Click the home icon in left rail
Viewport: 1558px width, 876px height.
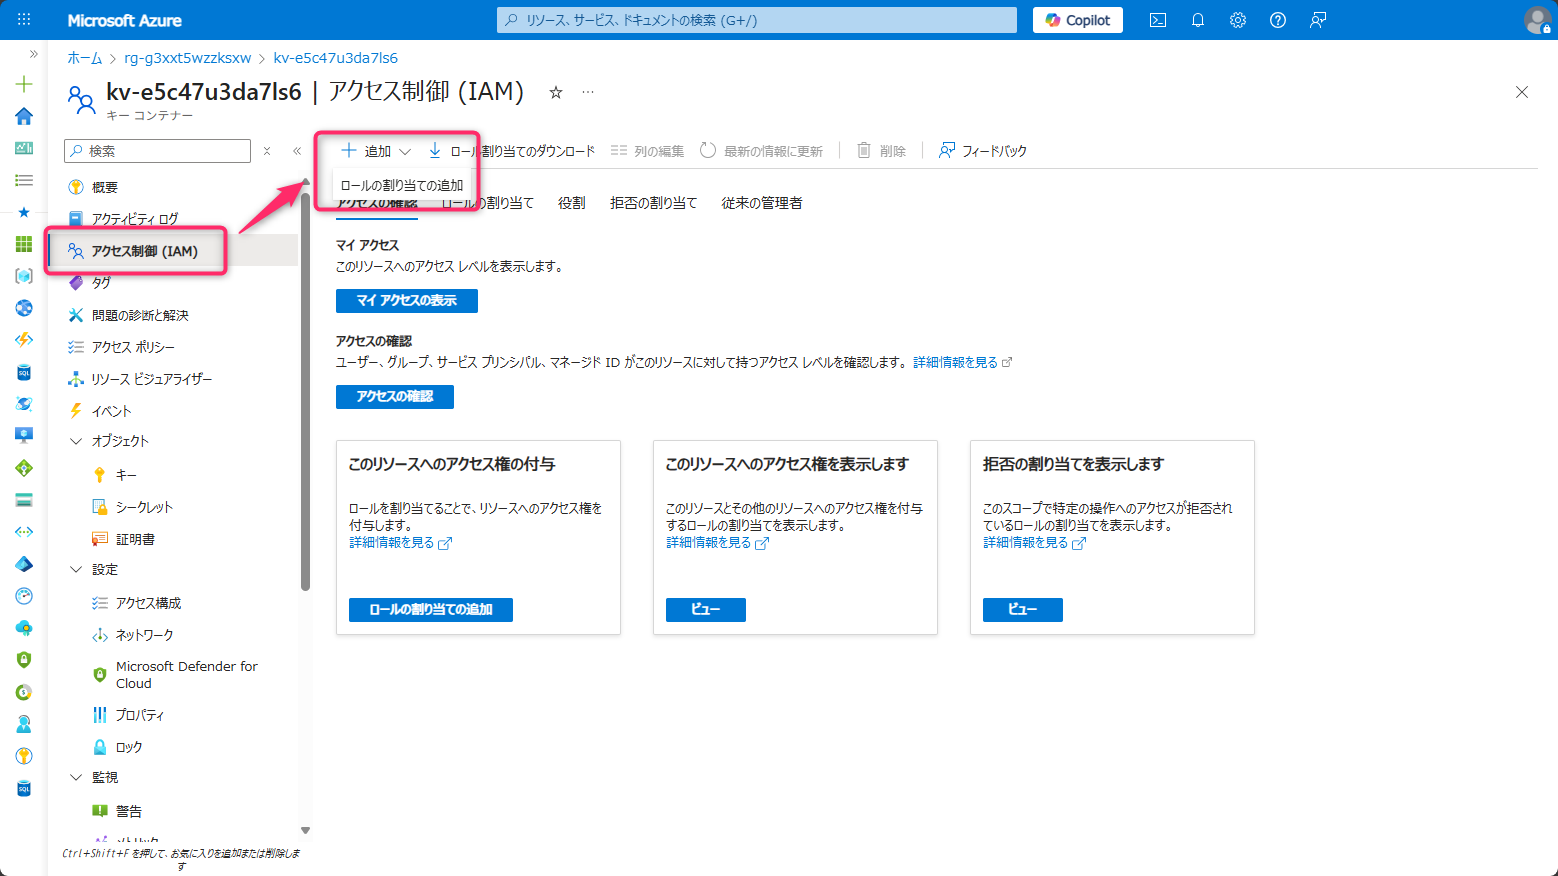[24, 116]
